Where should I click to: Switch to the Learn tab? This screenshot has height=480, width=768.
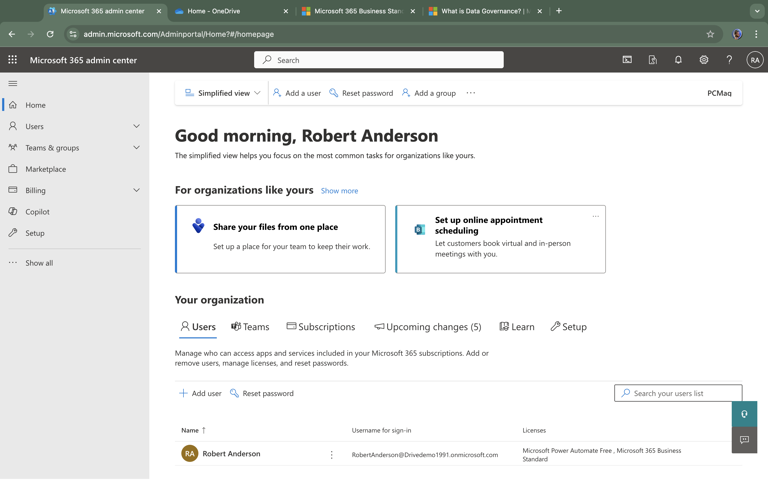[517, 327]
